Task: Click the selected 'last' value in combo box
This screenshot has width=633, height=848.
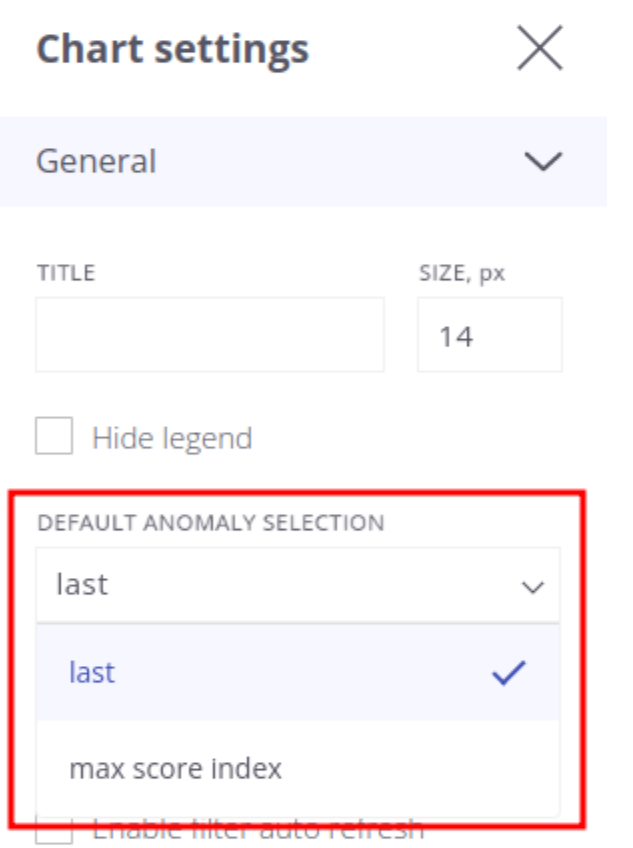Action: click(82, 585)
